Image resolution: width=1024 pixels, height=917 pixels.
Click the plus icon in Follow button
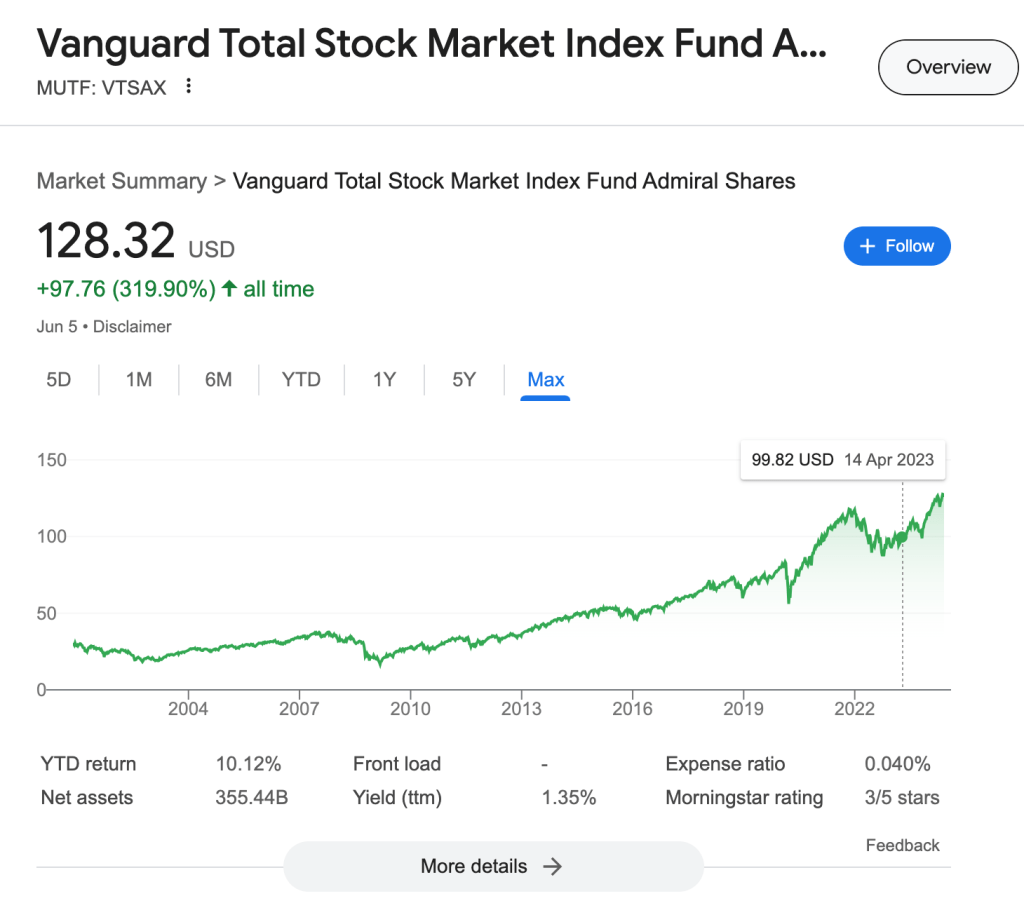867,246
